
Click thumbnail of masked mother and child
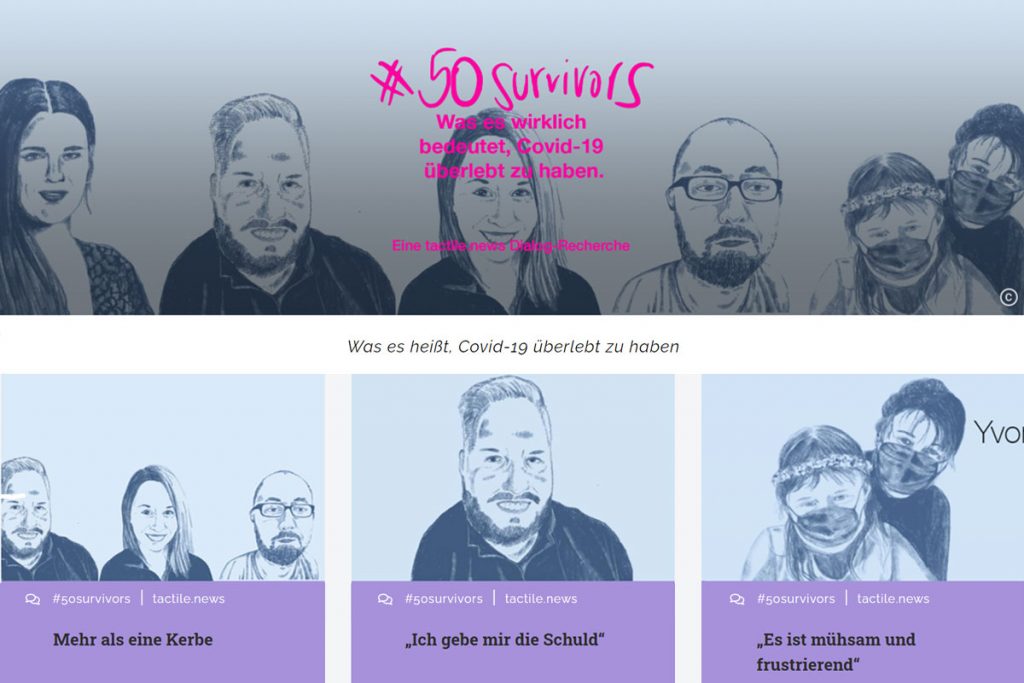pos(863,477)
